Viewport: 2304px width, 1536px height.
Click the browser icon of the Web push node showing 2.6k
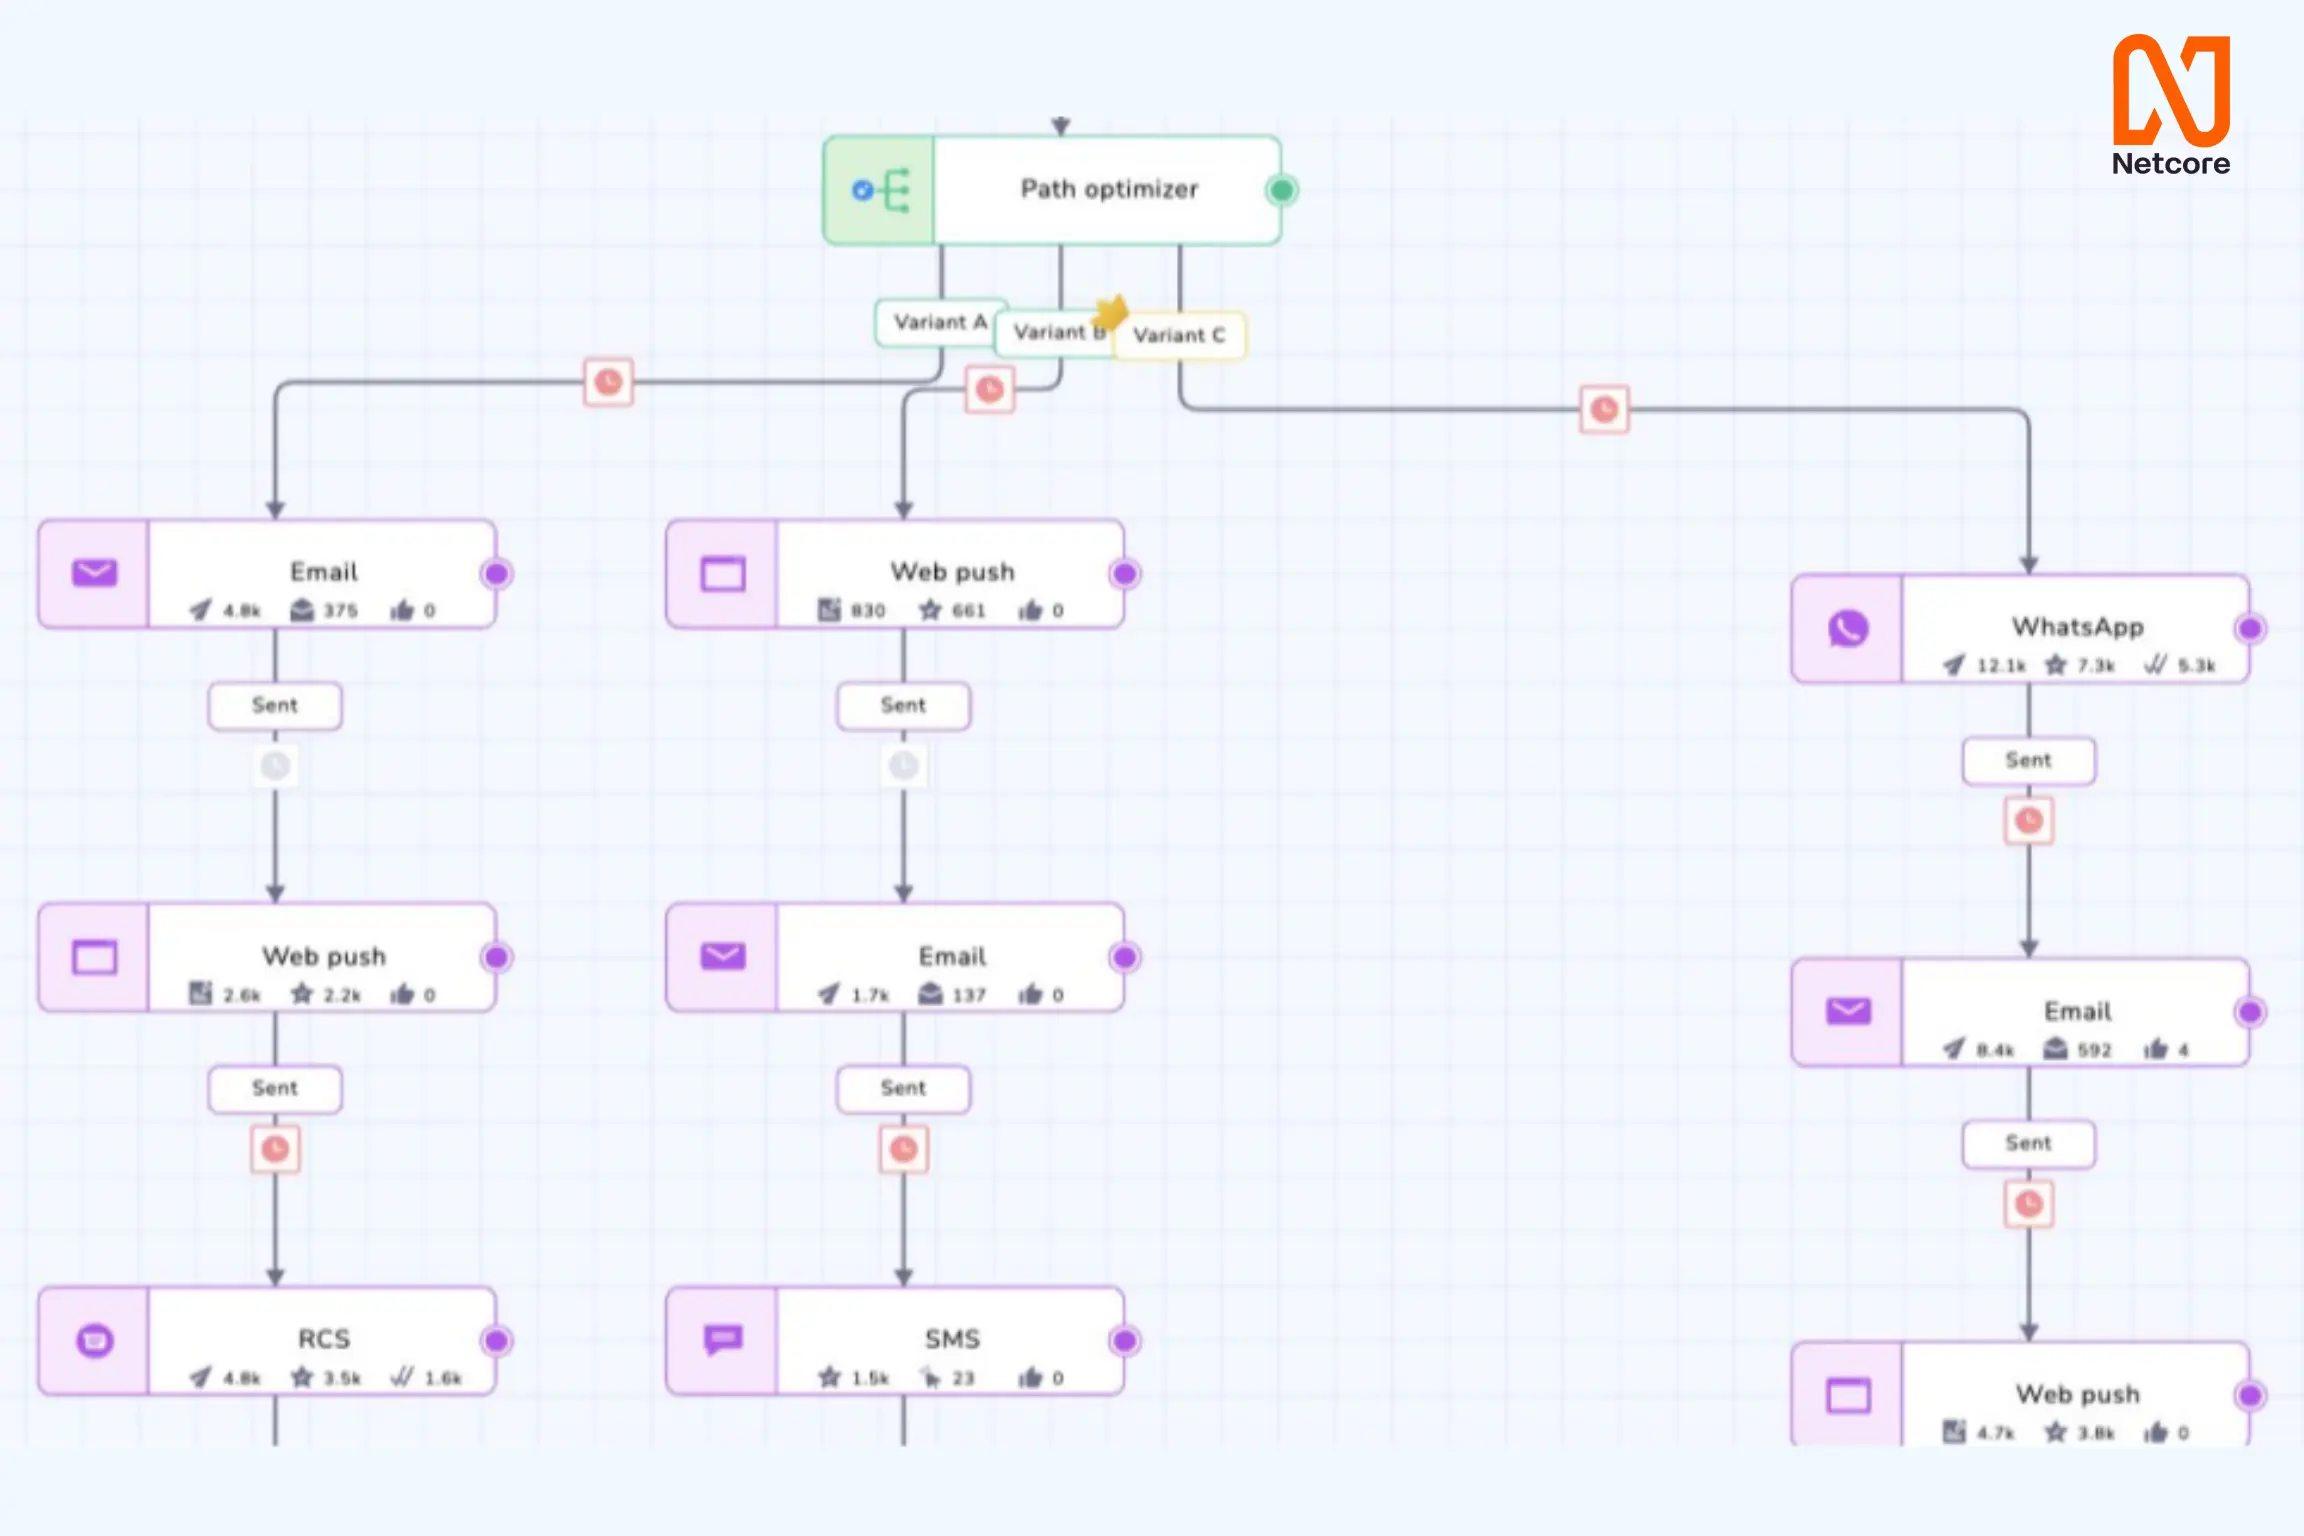coord(95,957)
